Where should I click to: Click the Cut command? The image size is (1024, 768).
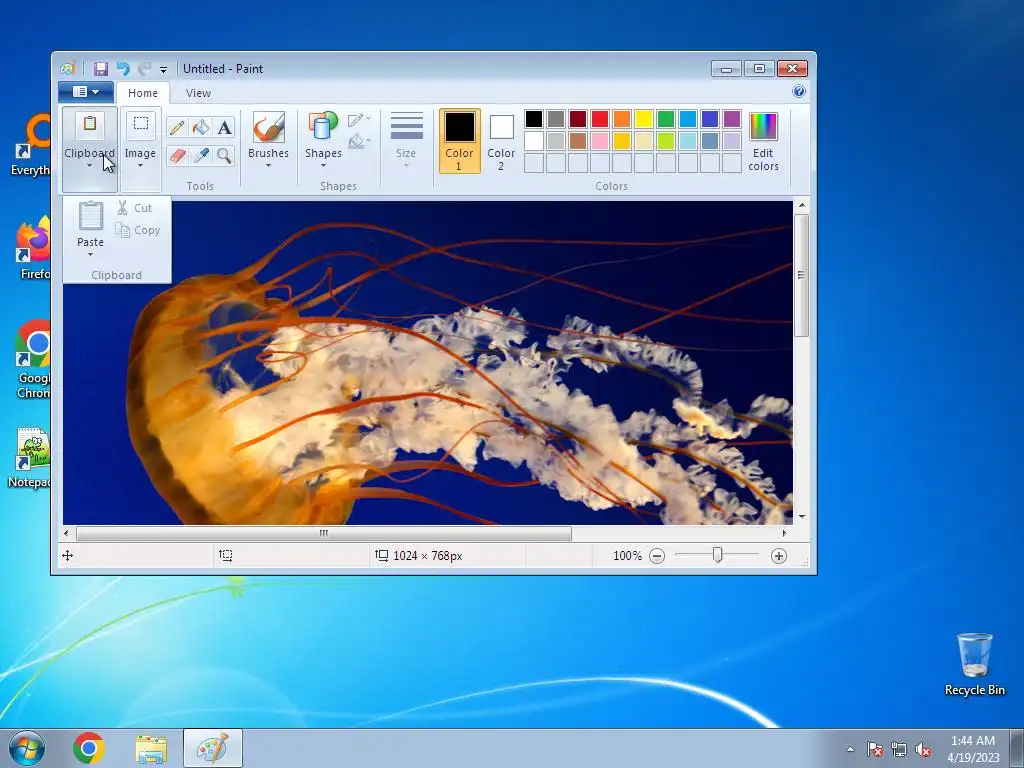point(135,208)
